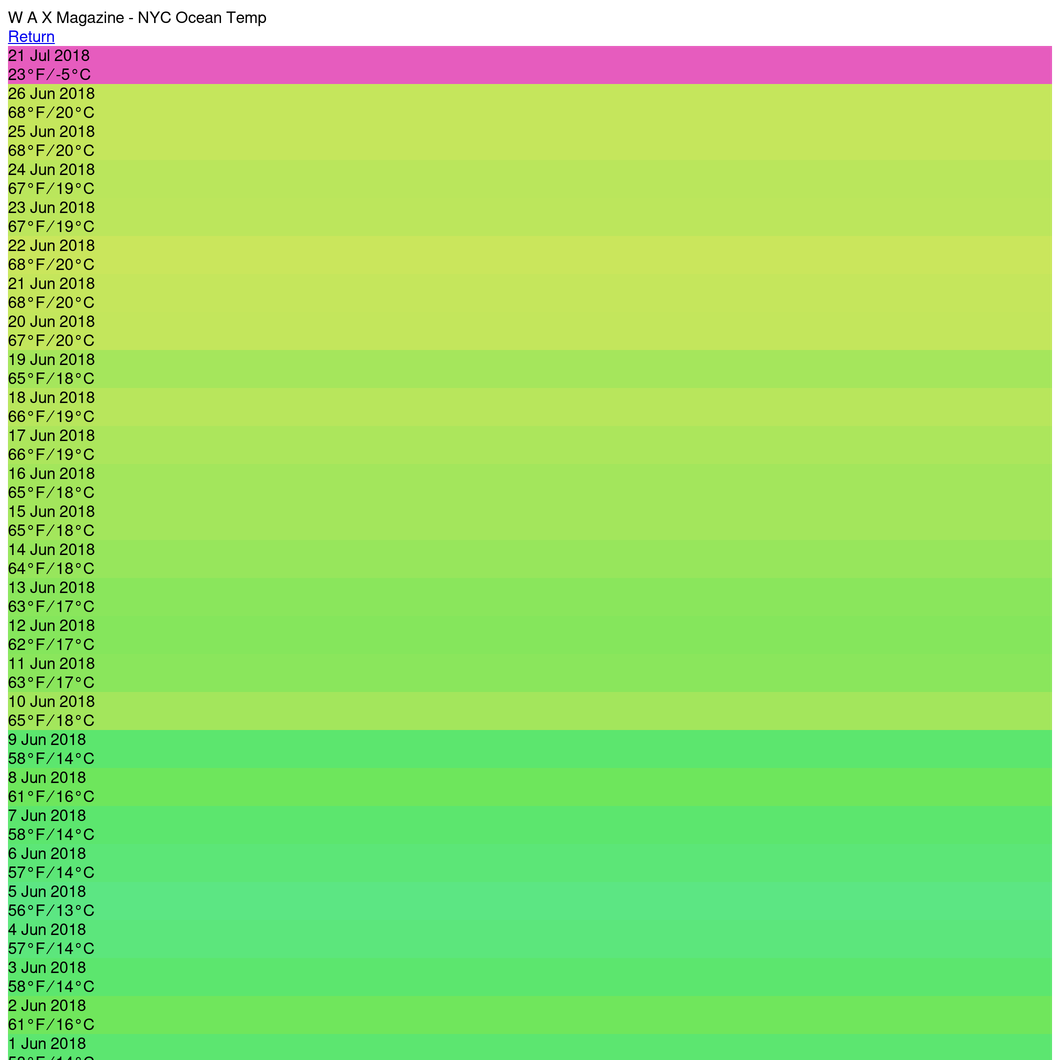Image resolution: width=1060 pixels, height=1060 pixels.
Task: Click the date '10 Jun 2018'
Action: (51, 701)
